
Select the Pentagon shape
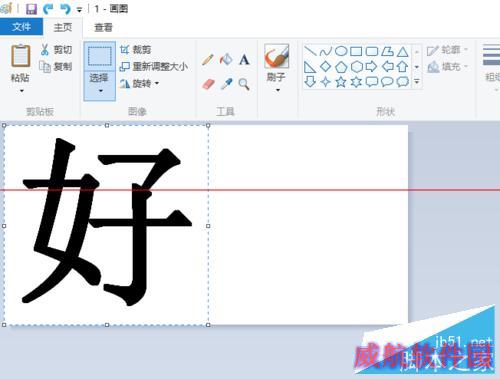pos(341,67)
